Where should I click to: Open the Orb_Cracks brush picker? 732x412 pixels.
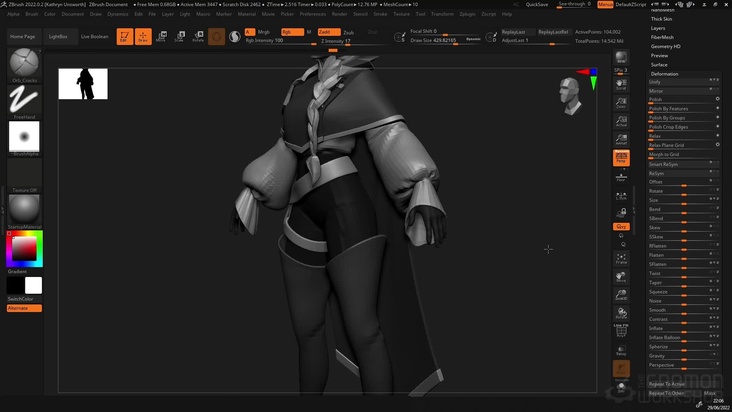coord(24,65)
